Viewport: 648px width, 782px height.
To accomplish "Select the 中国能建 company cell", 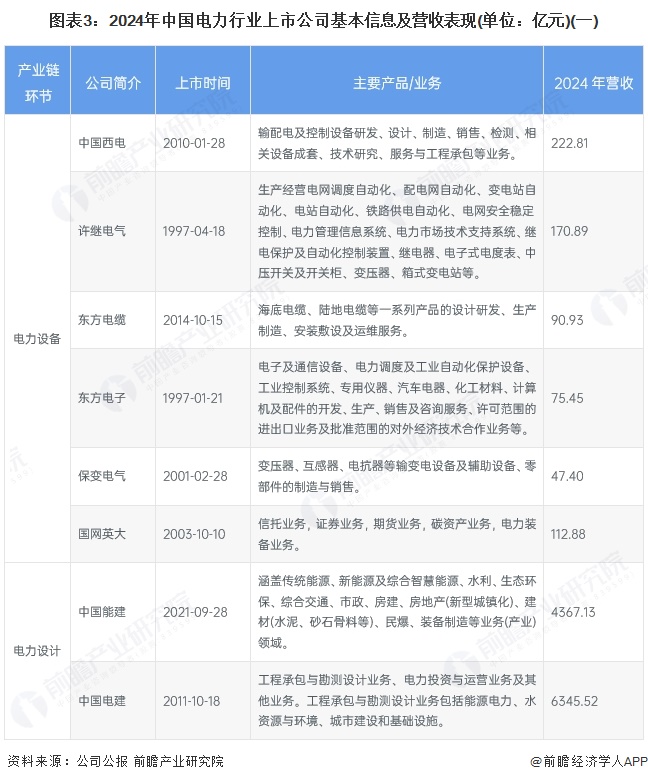I will point(113,612).
